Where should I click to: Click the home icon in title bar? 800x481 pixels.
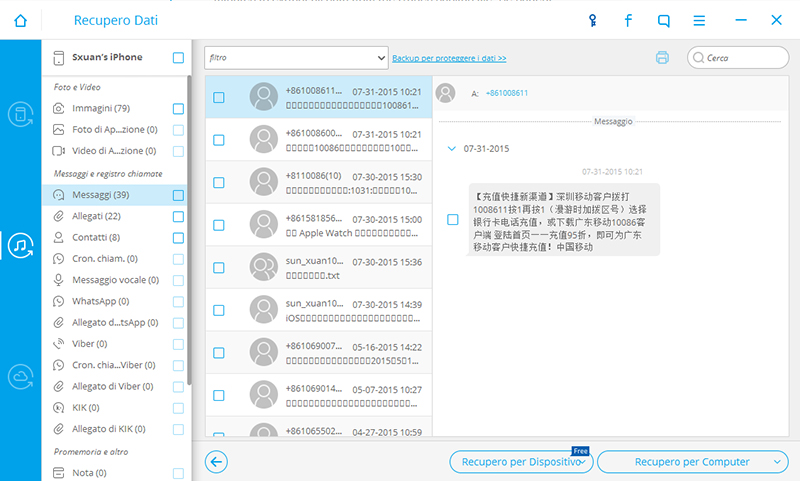(21, 20)
